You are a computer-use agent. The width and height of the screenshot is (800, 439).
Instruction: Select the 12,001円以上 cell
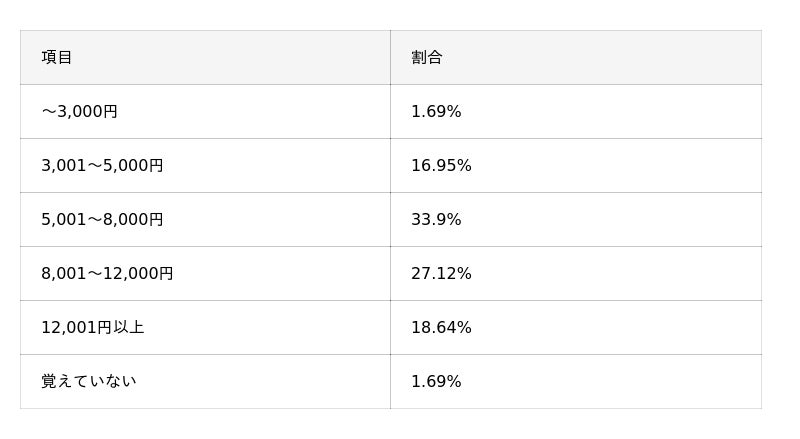click(x=93, y=328)
